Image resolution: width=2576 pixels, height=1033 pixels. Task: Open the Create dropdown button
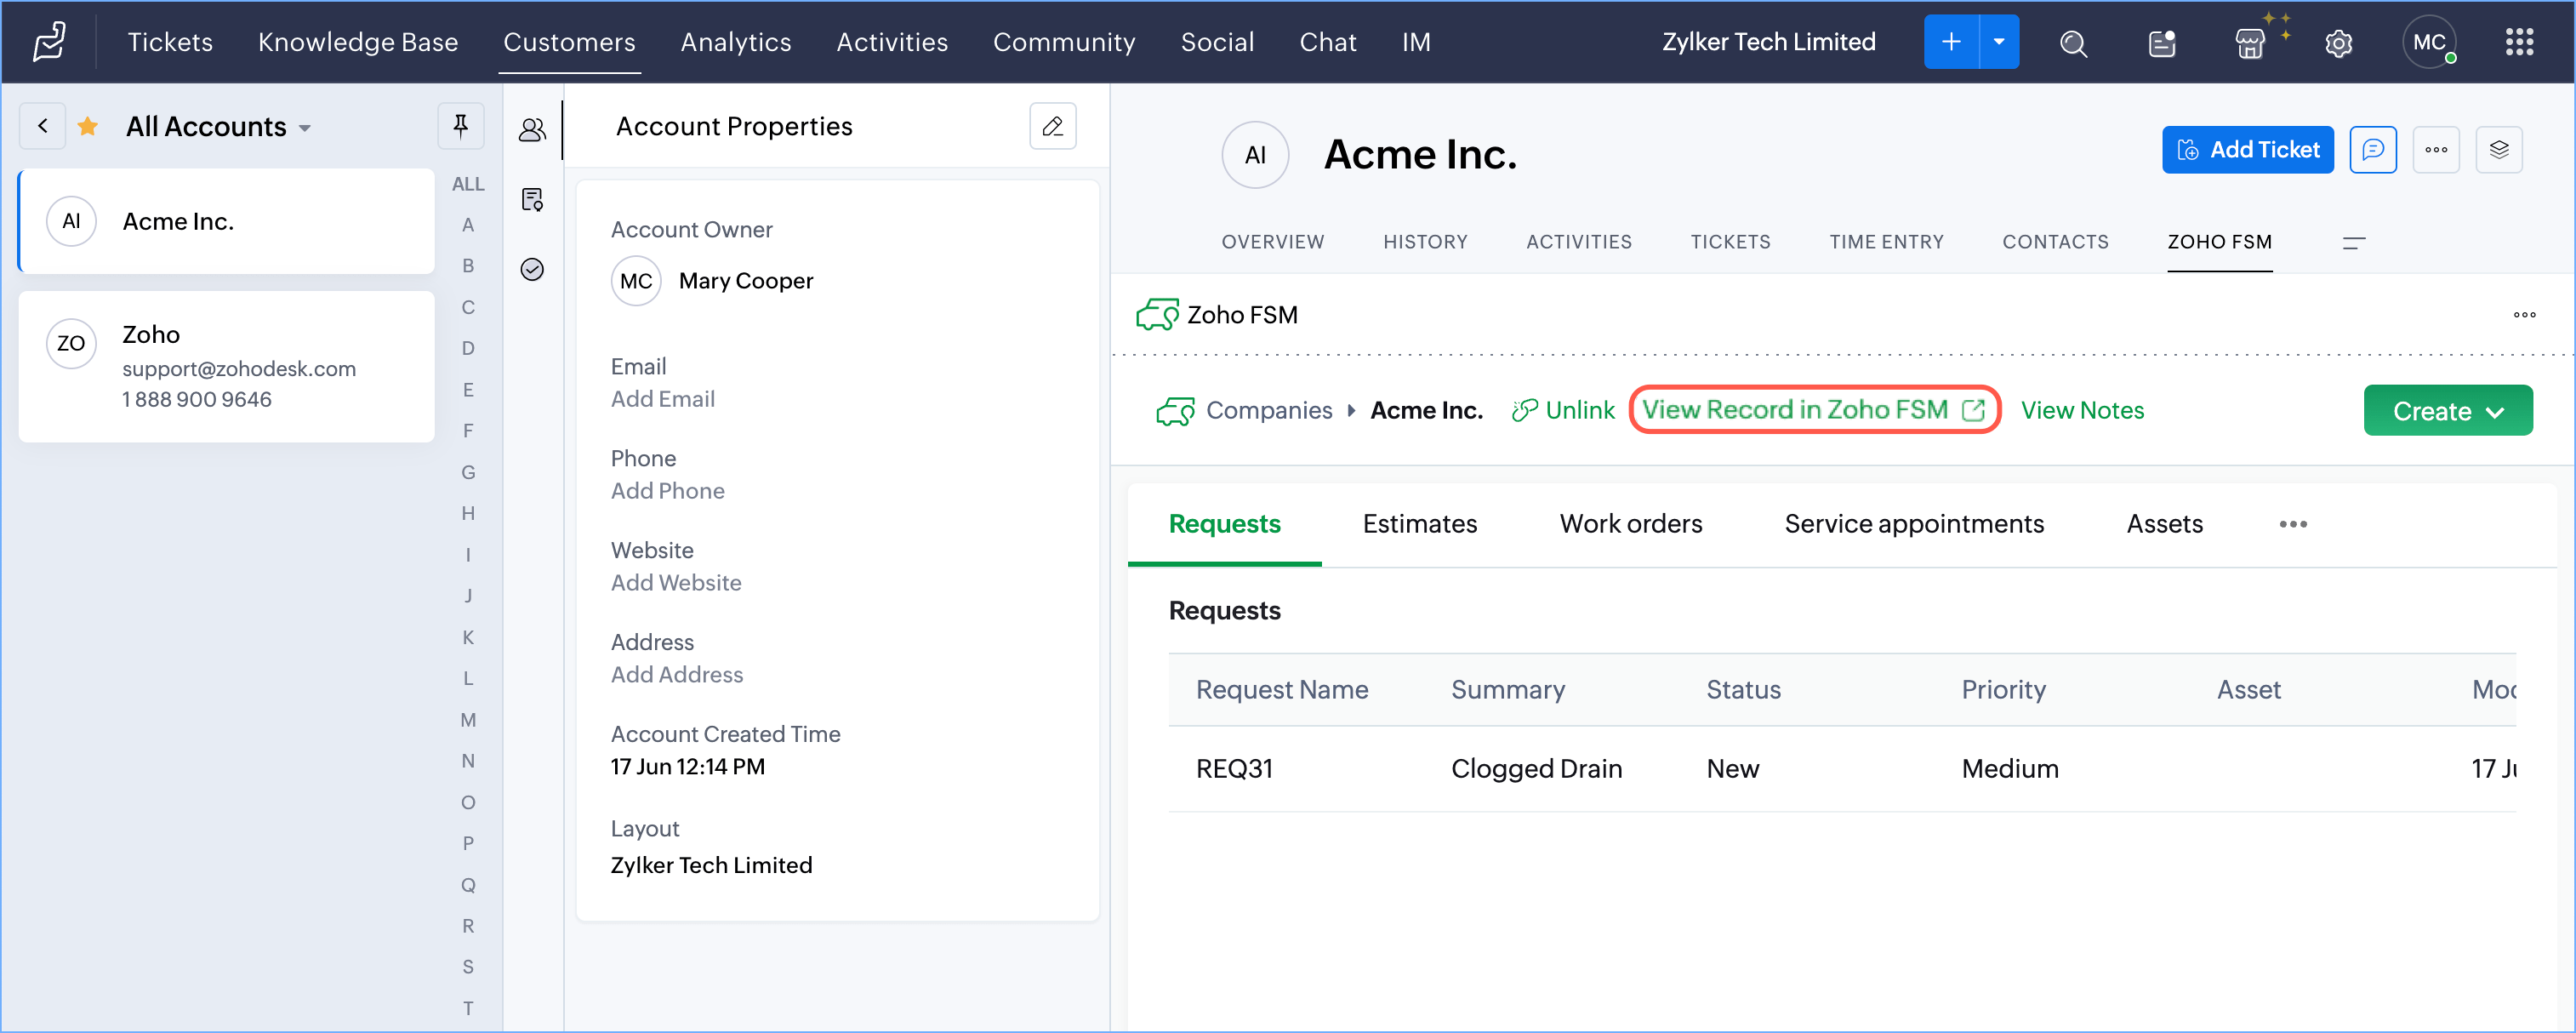(2447, 411)
